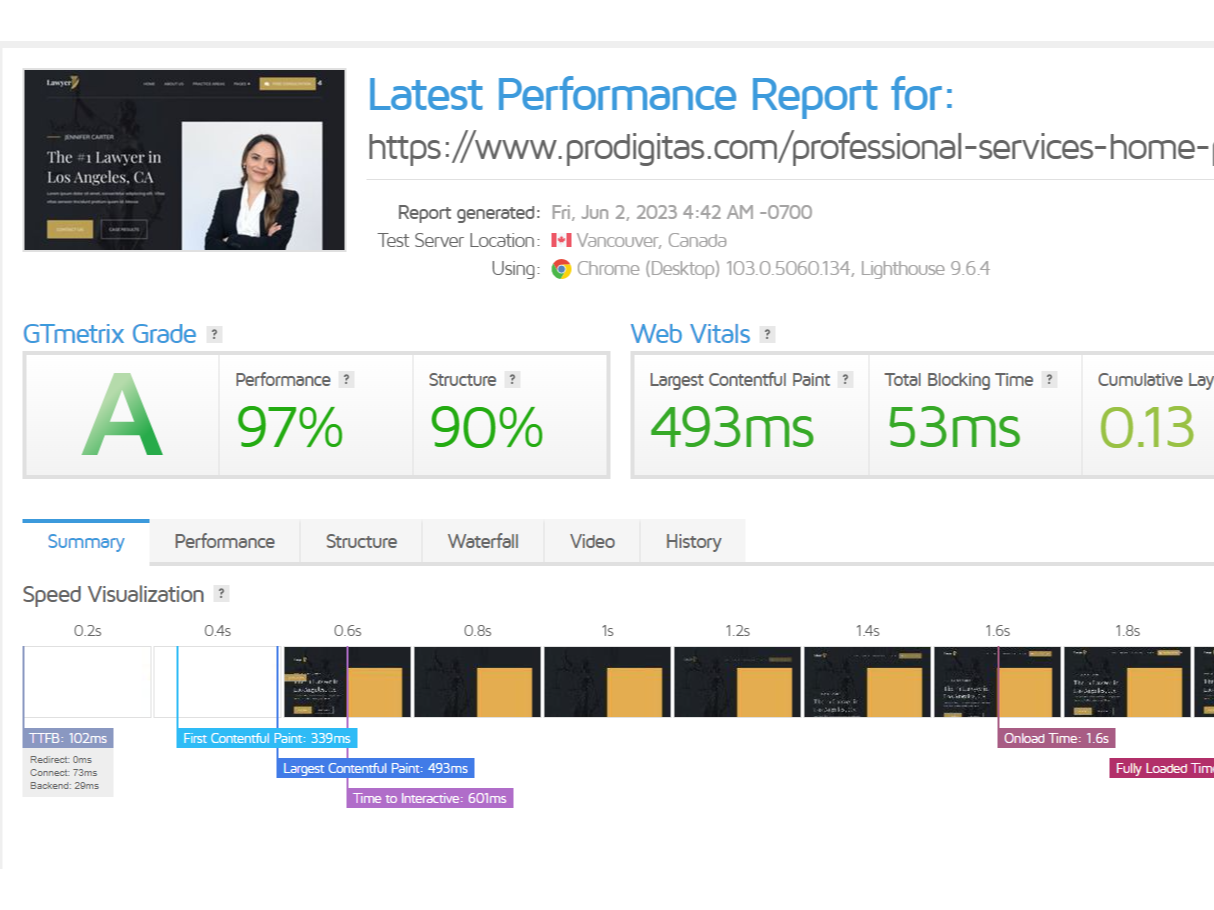Screen dimensions: 1214x910
Task: Click the Structure score help icon
Action: click(x=513, y=379)
